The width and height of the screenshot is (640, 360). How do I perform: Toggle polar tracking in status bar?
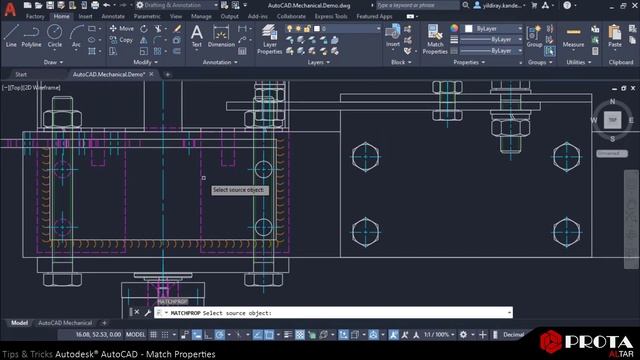point(220,335)
